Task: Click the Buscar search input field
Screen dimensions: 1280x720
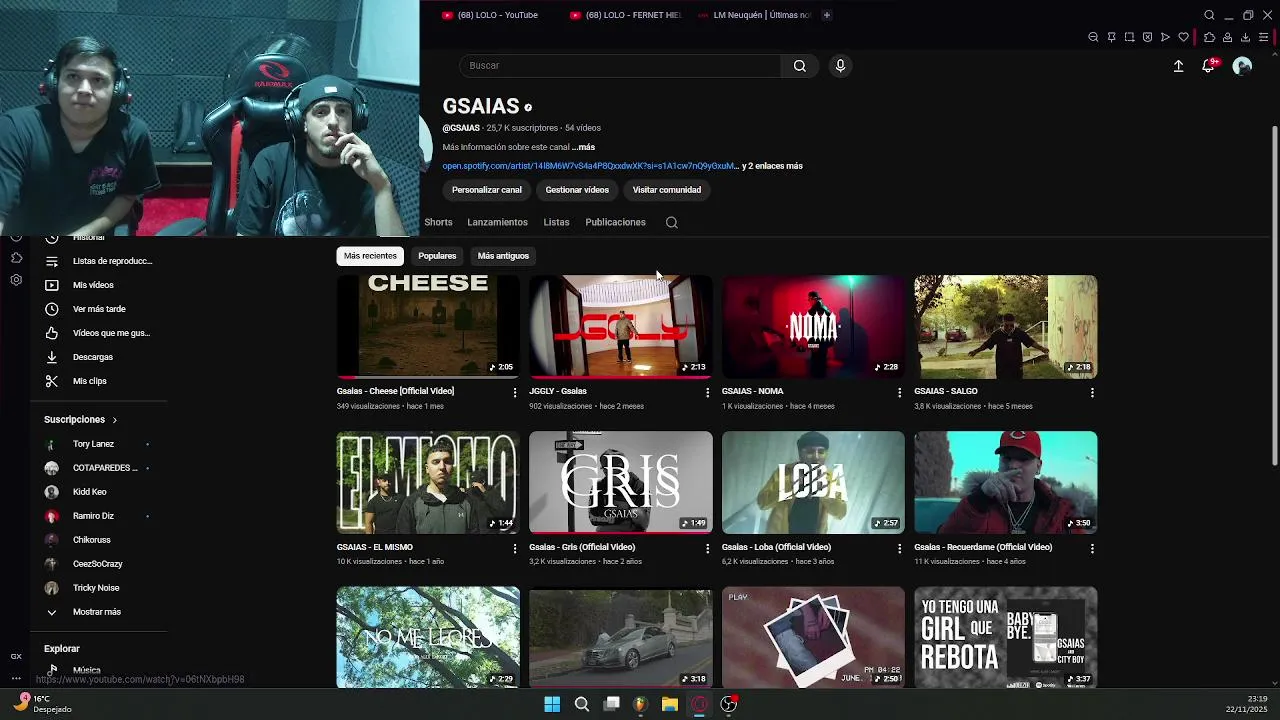Action: [620, 66]
